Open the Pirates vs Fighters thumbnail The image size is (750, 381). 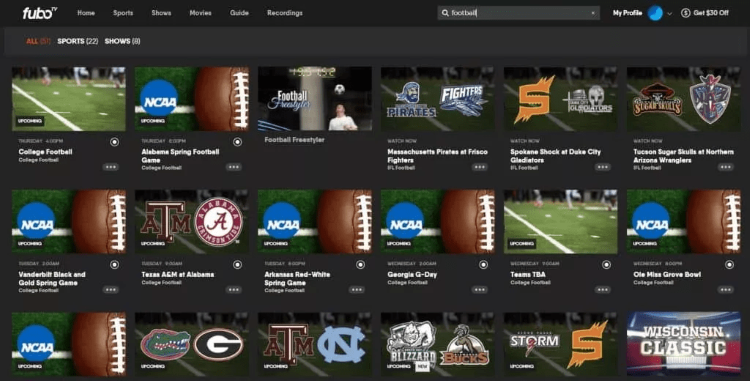438,98
